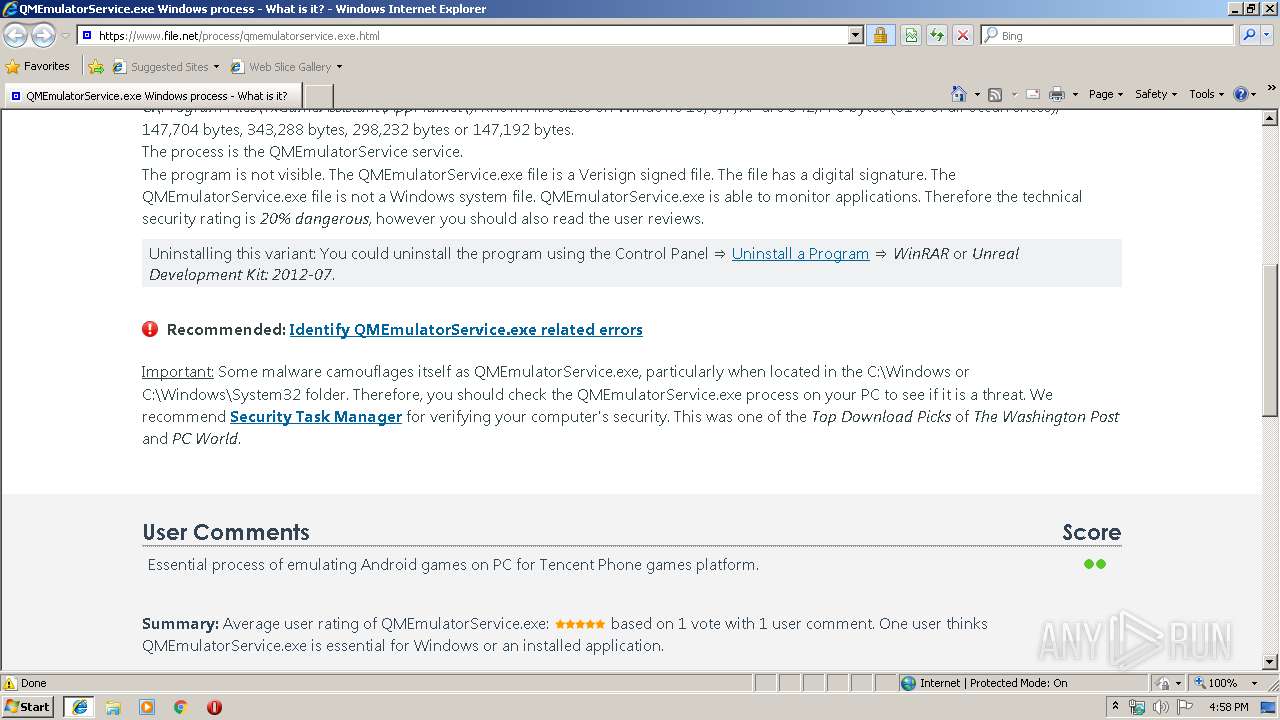Stop loading with the red X button
The image size is (1280, 720).
point(962,35)
